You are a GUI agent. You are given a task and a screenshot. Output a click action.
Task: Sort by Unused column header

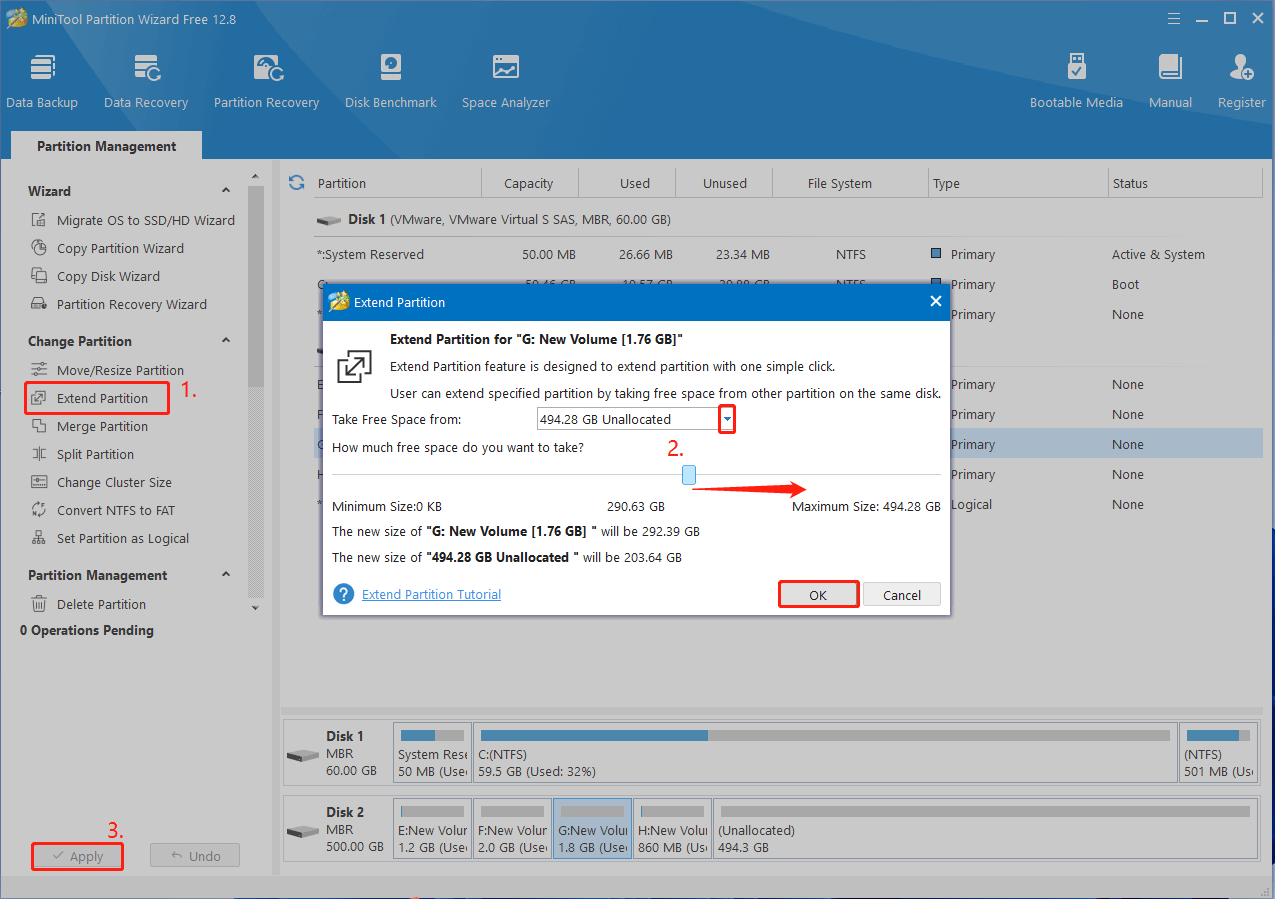tap(725, 183)
